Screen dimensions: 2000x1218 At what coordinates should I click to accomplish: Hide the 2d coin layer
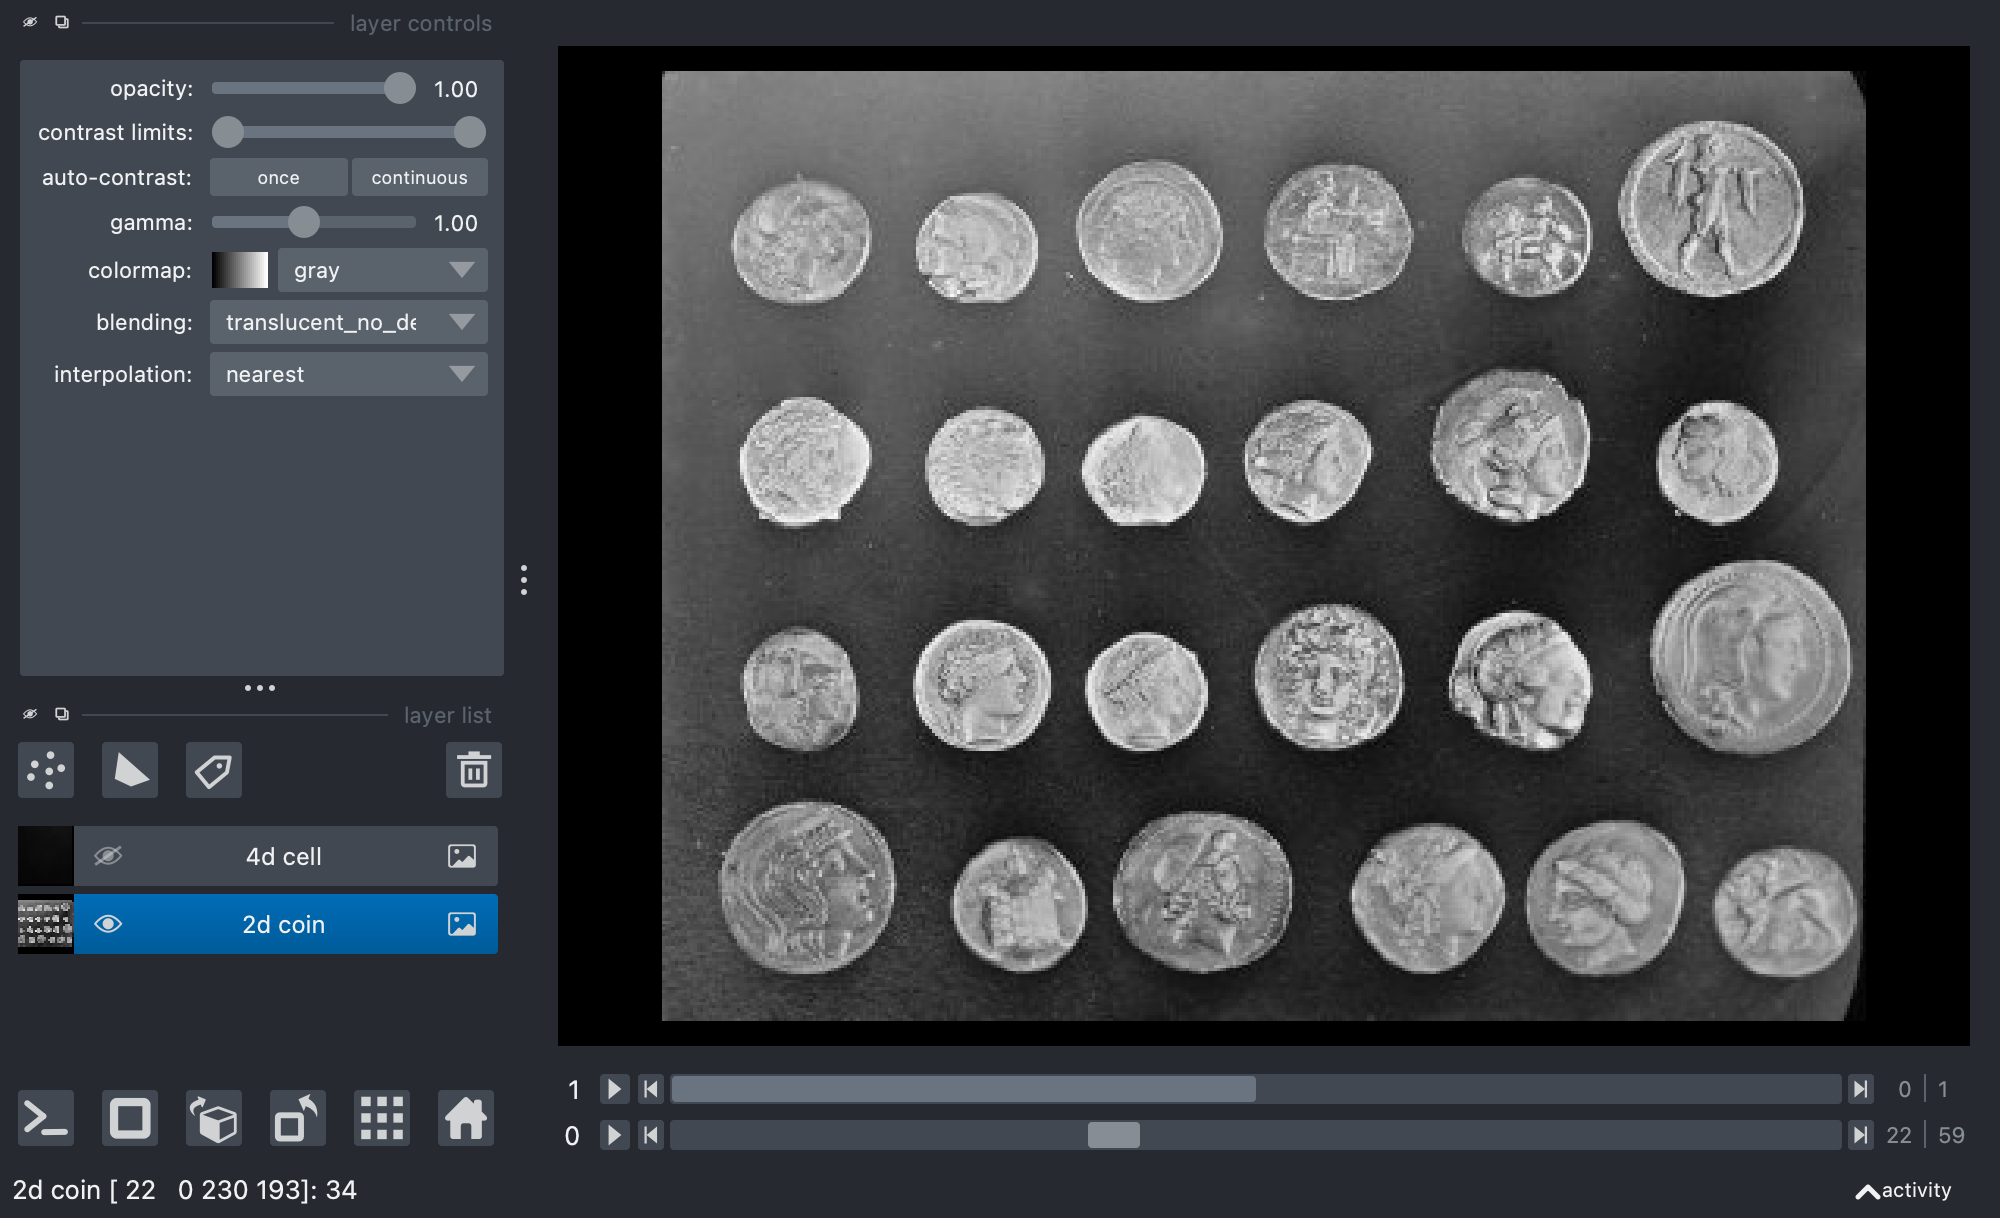coord(108,924)
